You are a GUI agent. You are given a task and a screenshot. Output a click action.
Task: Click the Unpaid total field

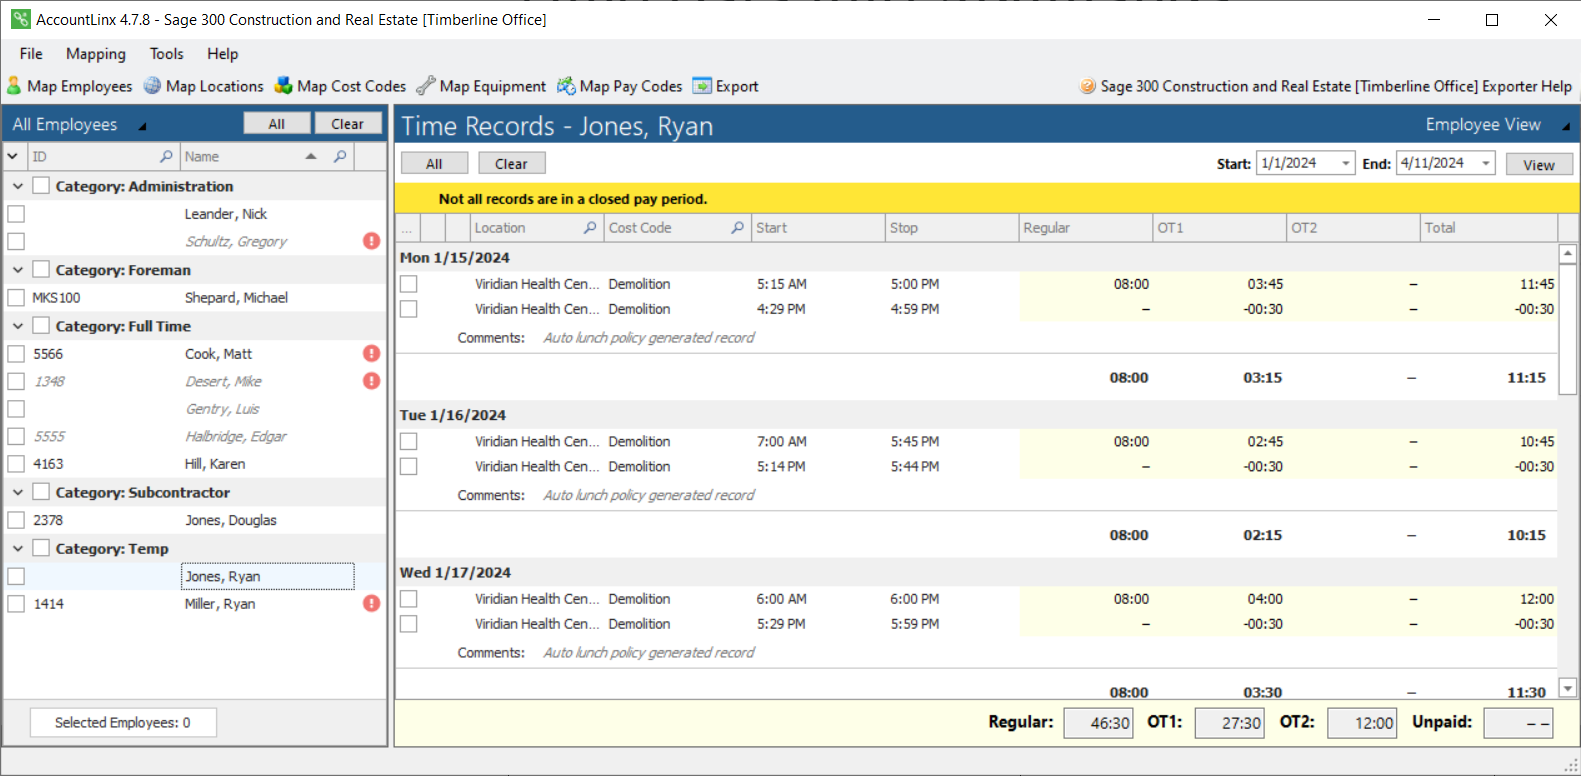coord(1518,723)
